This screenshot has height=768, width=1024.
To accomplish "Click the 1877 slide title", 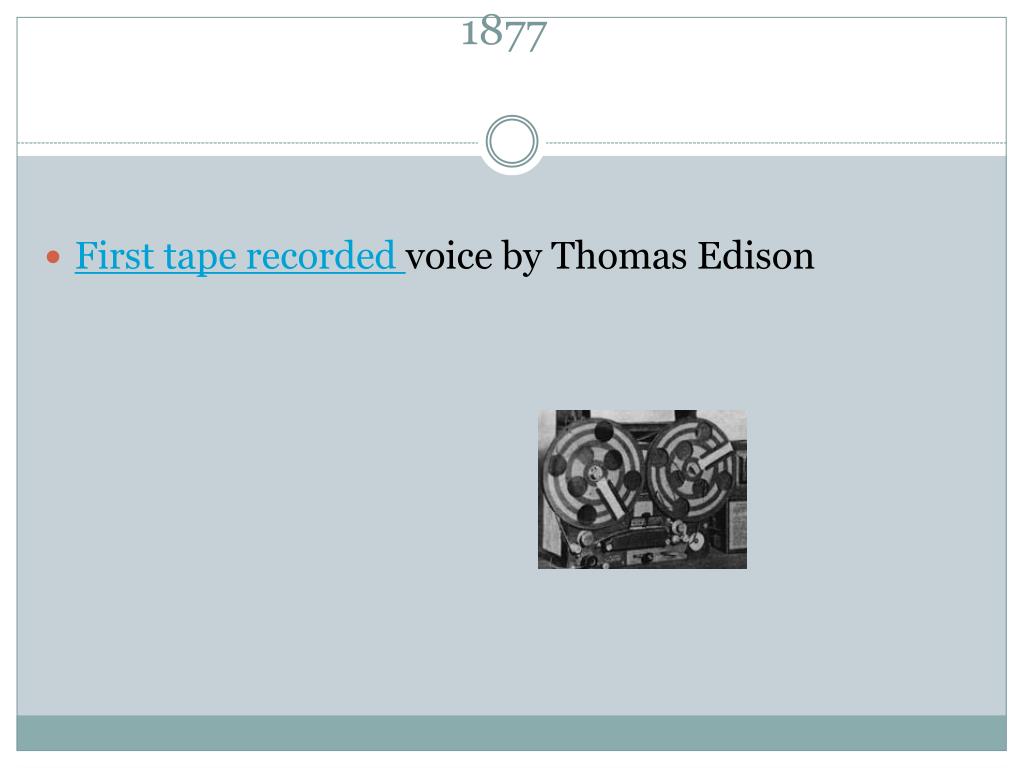I will (504, 32).
